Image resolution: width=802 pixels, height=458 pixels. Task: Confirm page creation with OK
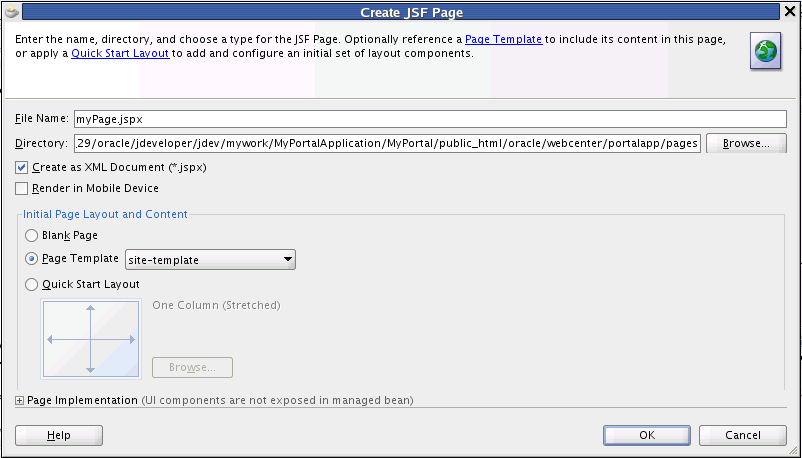point(647,435)
